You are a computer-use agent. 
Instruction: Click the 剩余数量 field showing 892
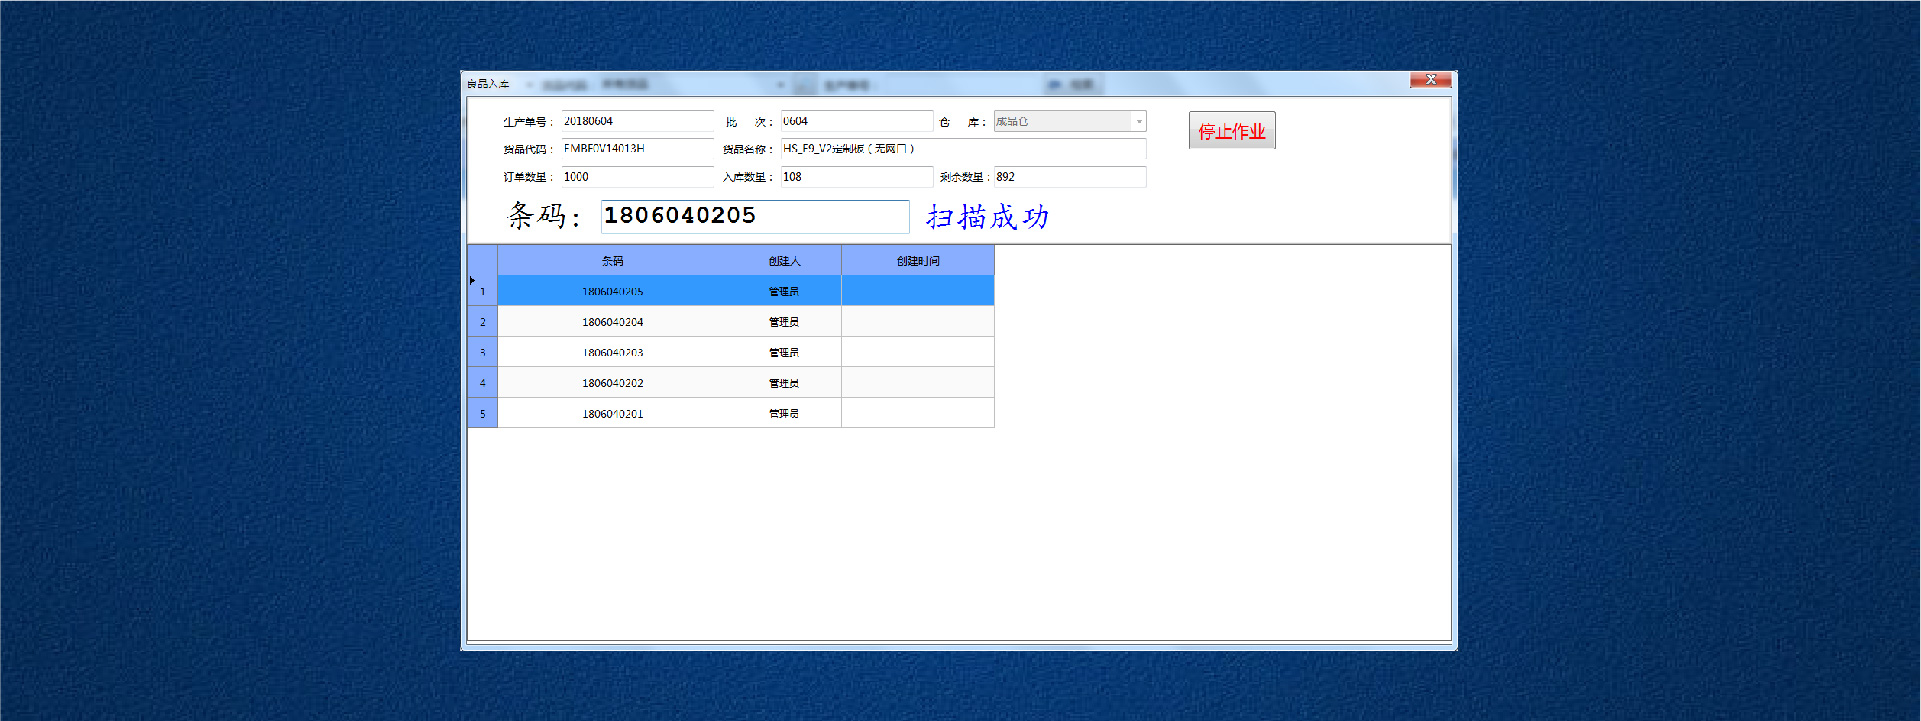coord(1069,177)
